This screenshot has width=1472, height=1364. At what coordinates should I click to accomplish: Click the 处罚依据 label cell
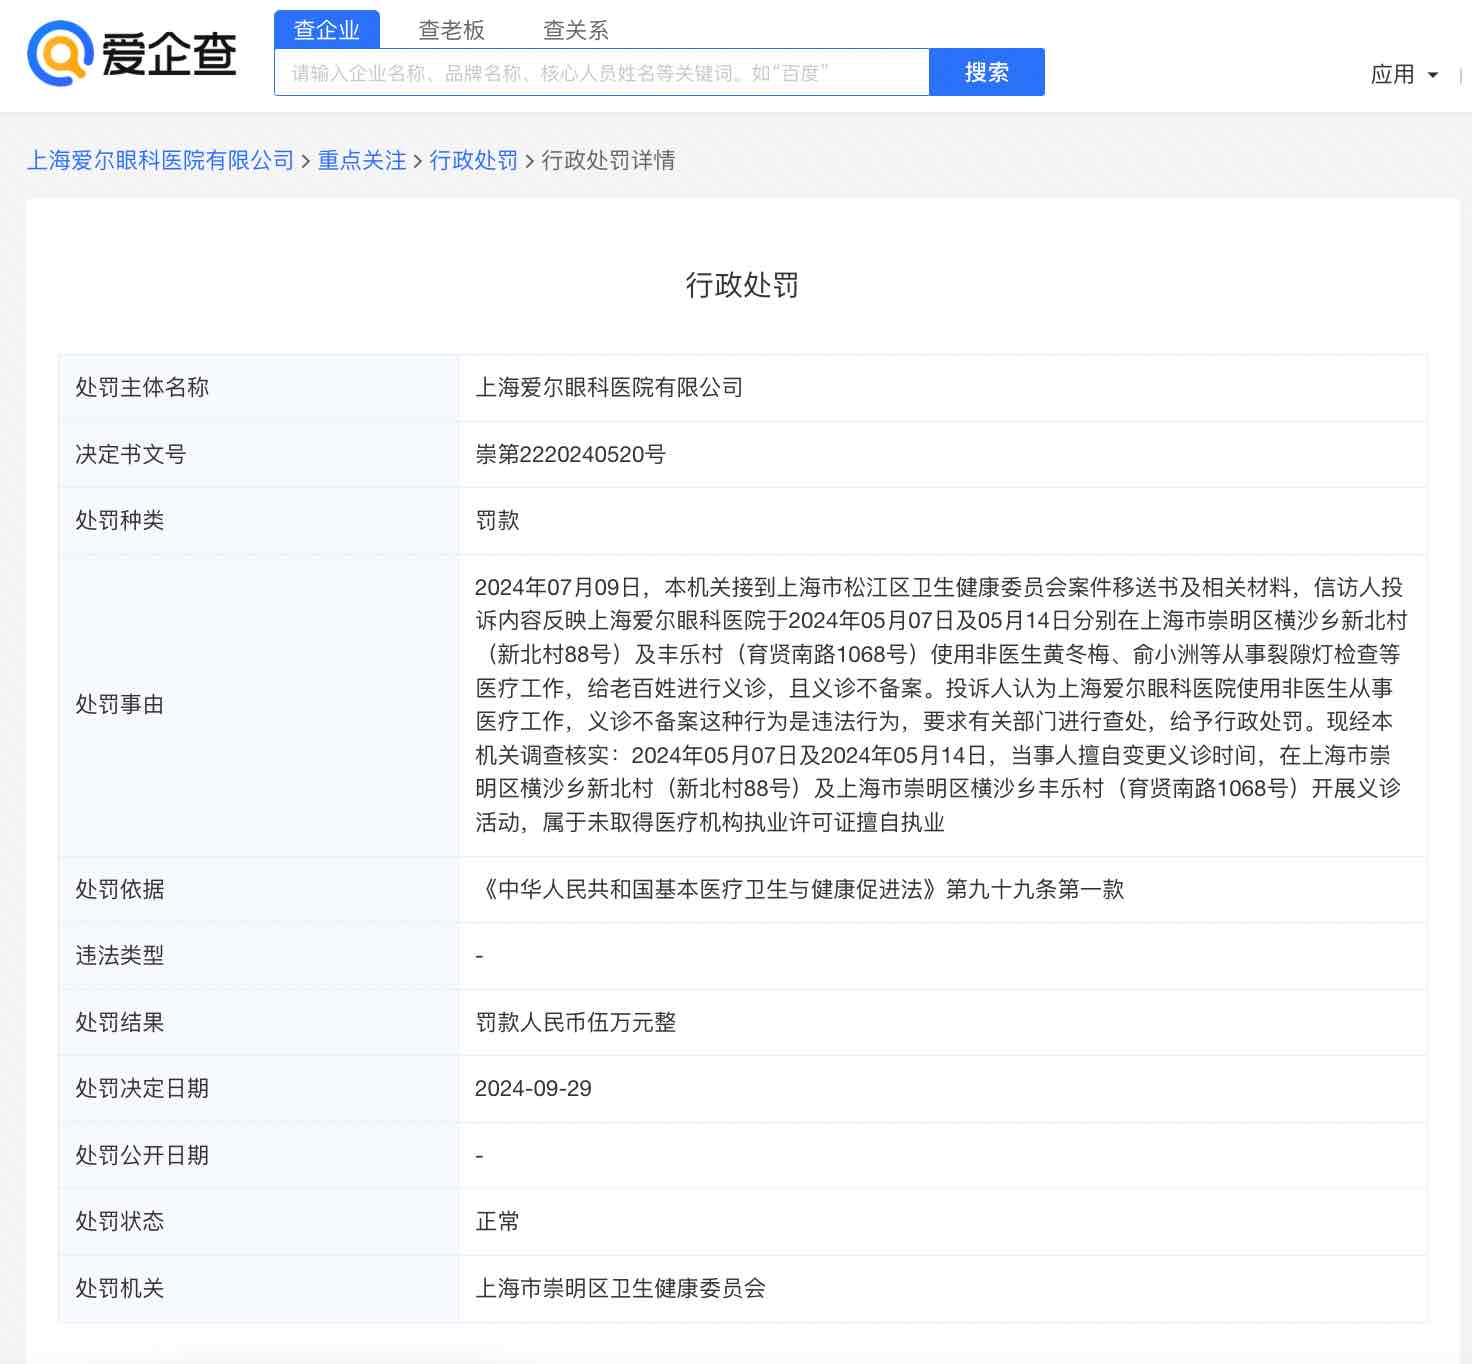[x=259, y=889]
